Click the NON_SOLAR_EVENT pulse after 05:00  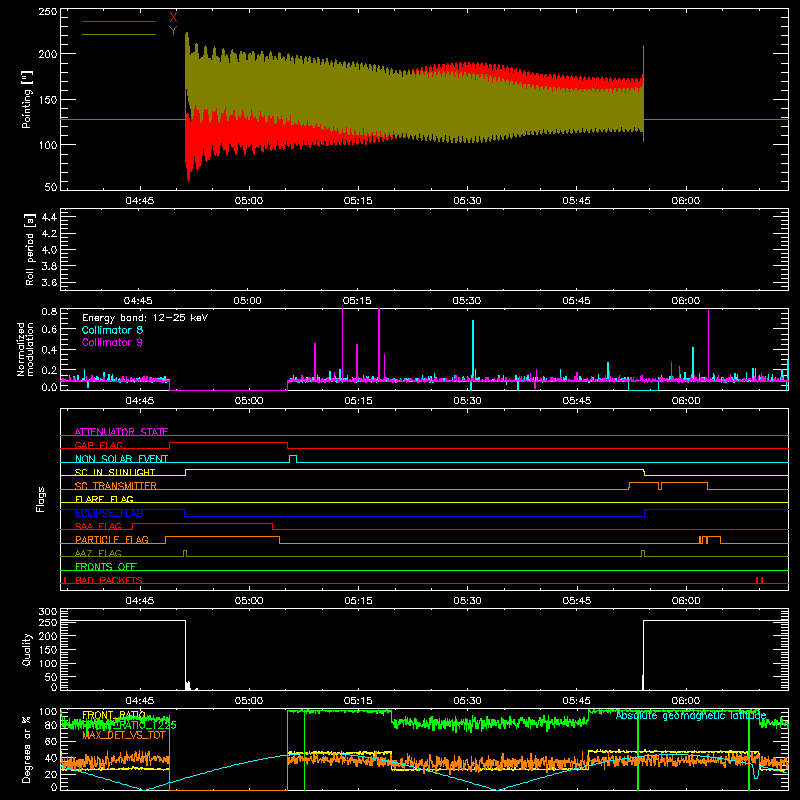293,459
